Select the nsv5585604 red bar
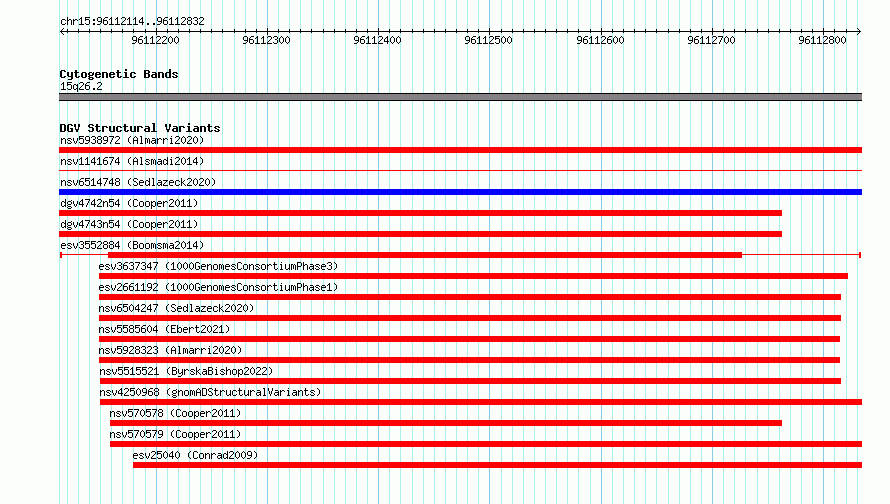 (469, 339)
